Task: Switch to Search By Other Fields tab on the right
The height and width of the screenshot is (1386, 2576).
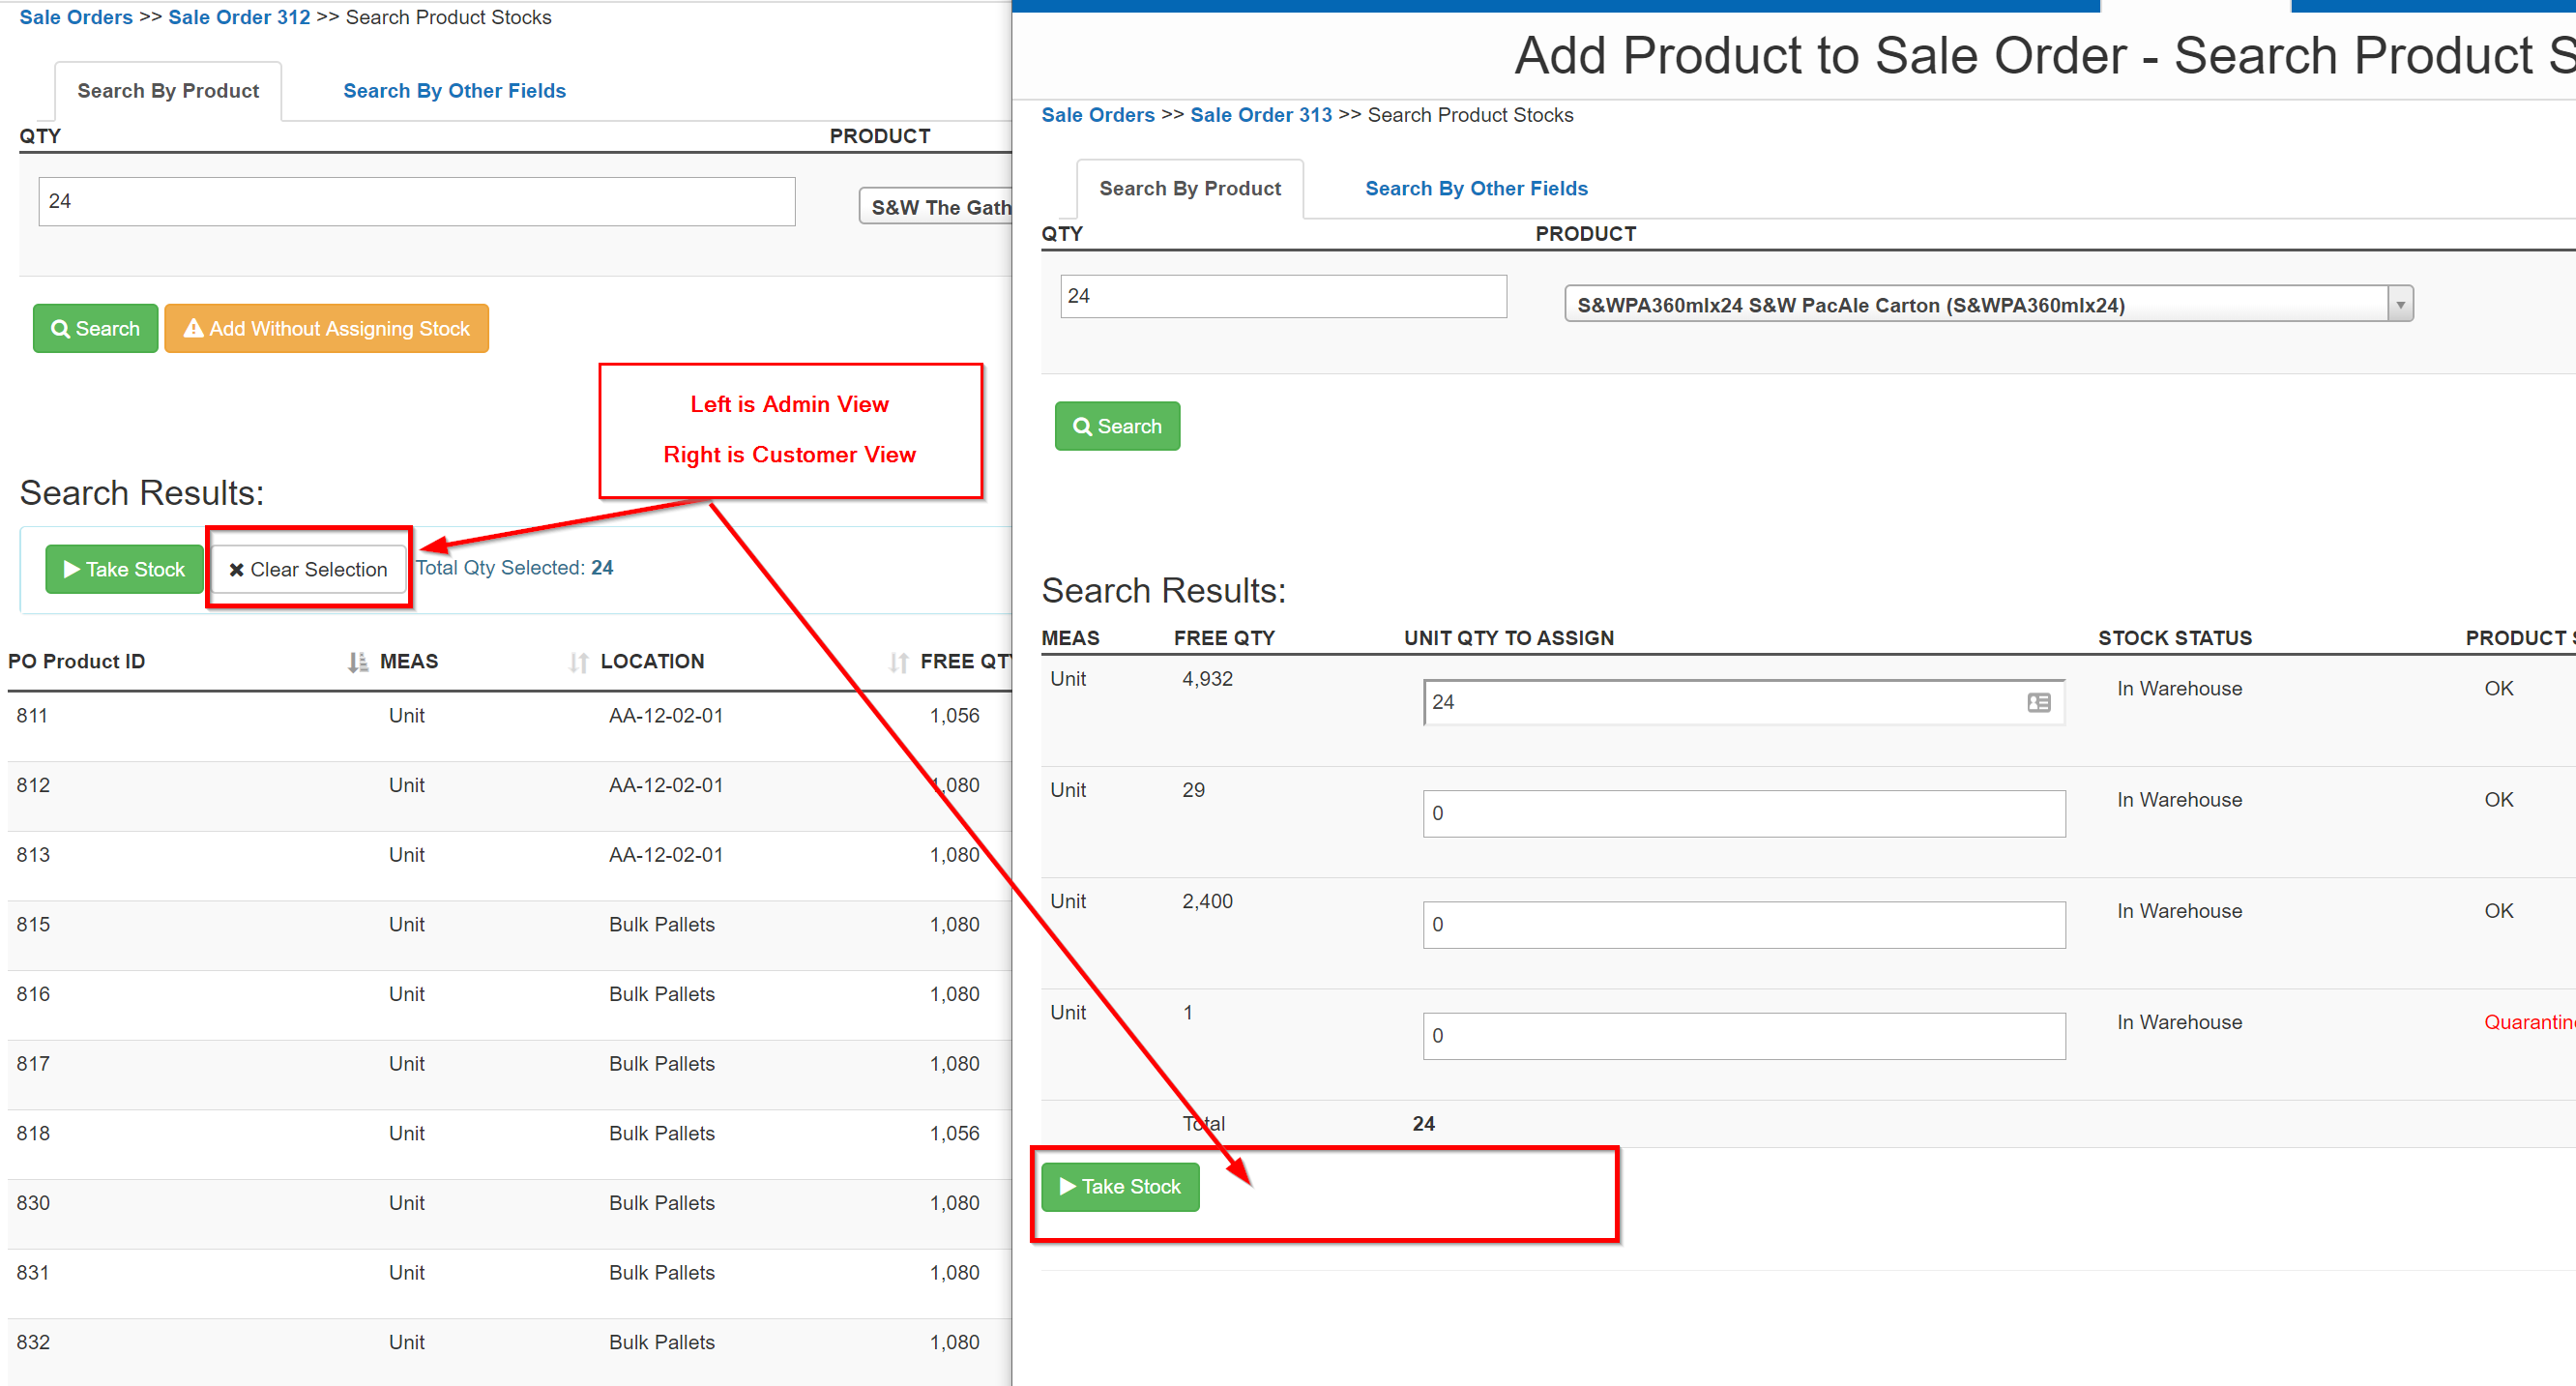Action: 1475,189
